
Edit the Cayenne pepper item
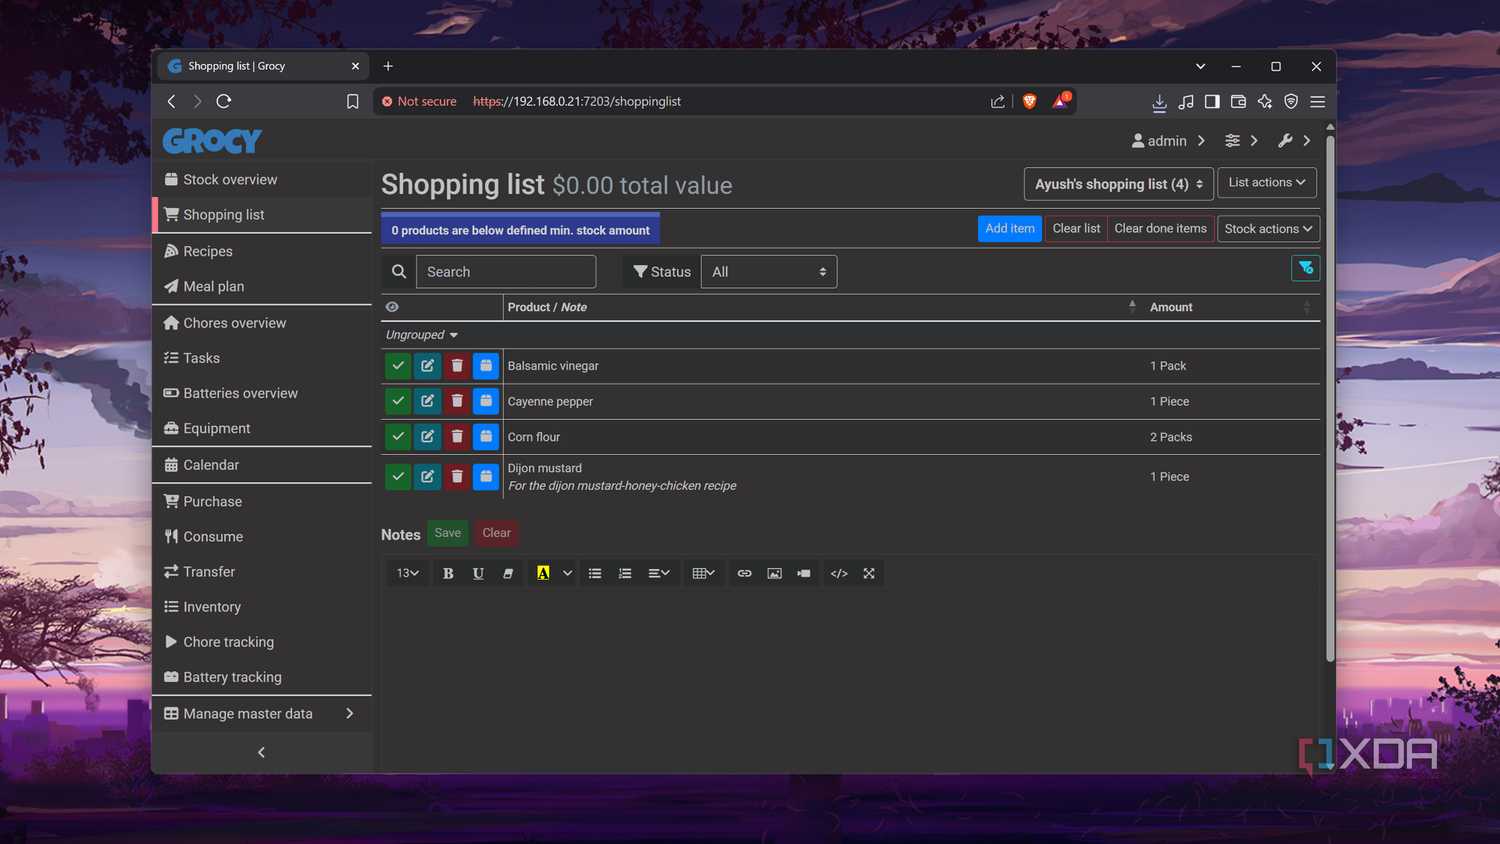tap(427, 401)
